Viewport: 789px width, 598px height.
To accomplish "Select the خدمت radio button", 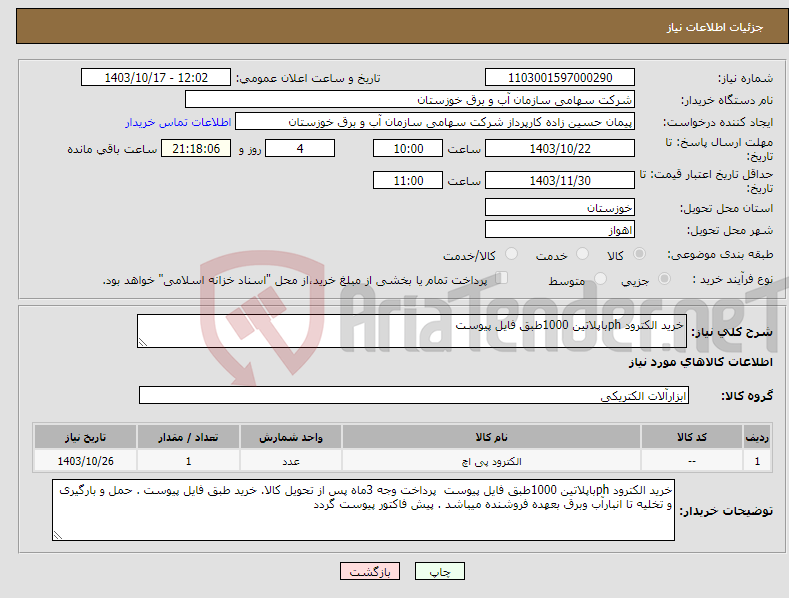I will click(582, 254).
